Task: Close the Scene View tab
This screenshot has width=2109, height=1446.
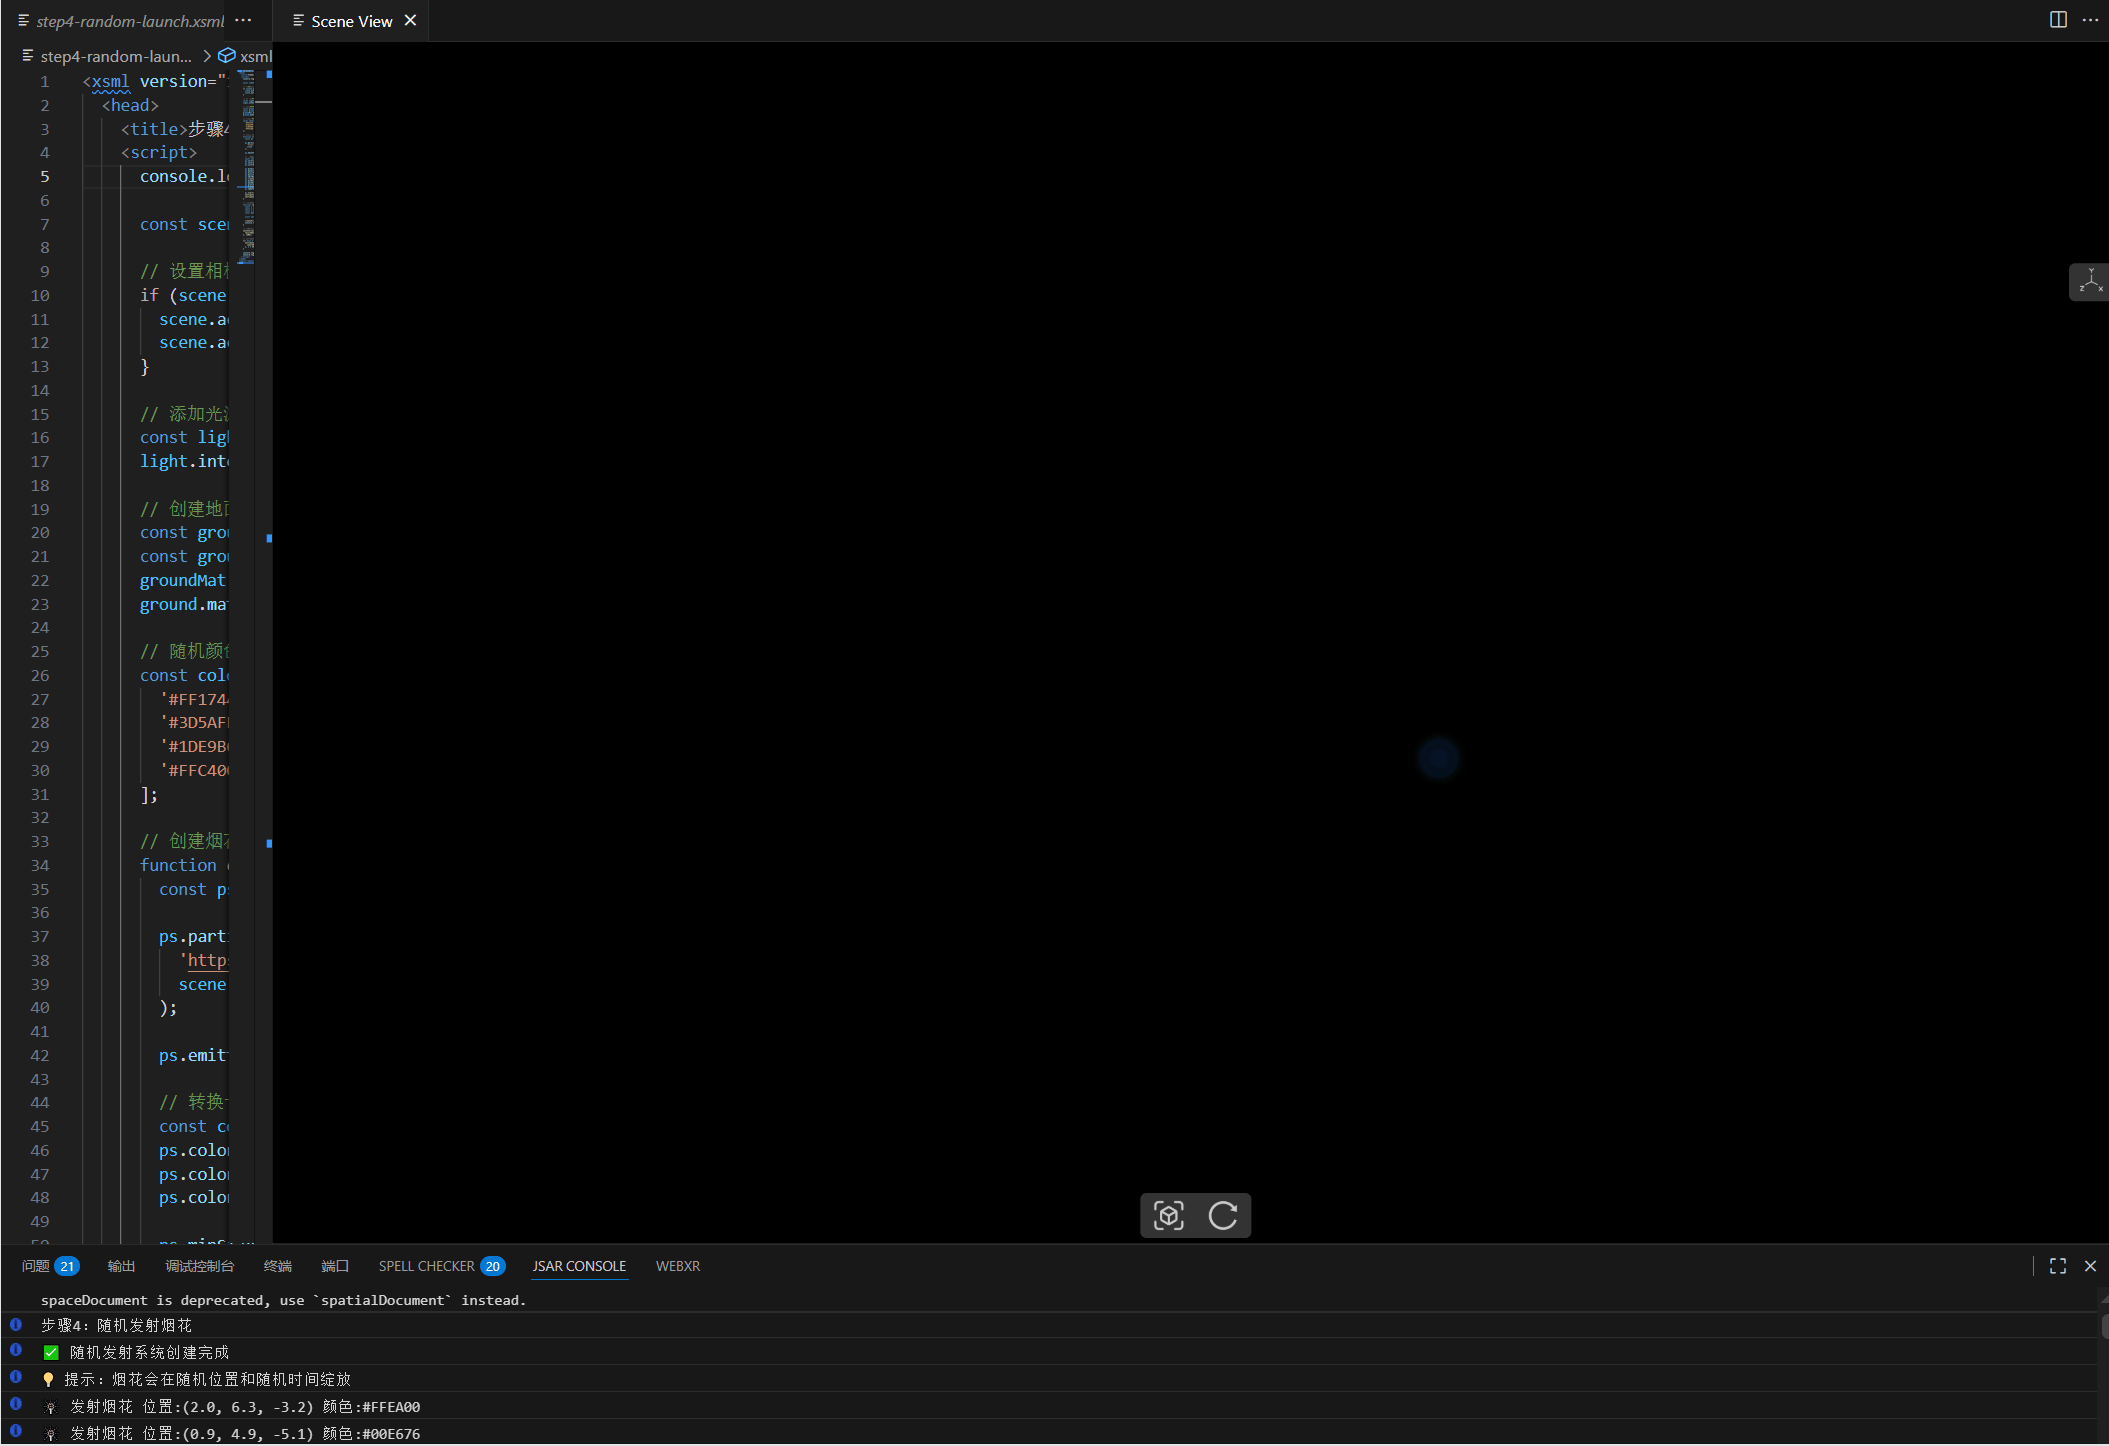Action: pos(410,21)
